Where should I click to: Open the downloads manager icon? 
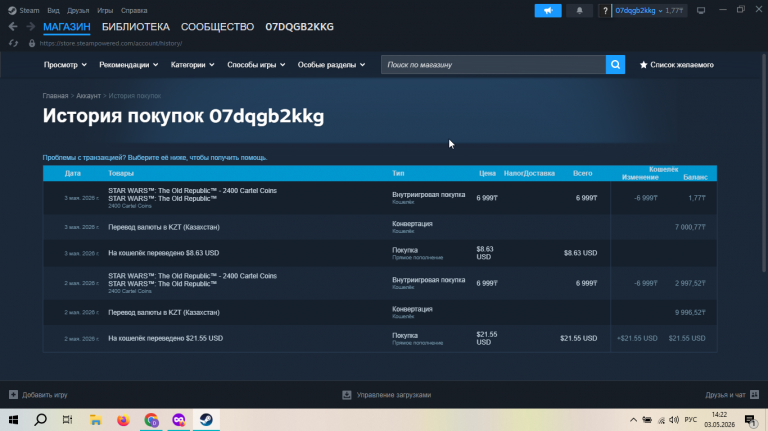pos(347,395)
